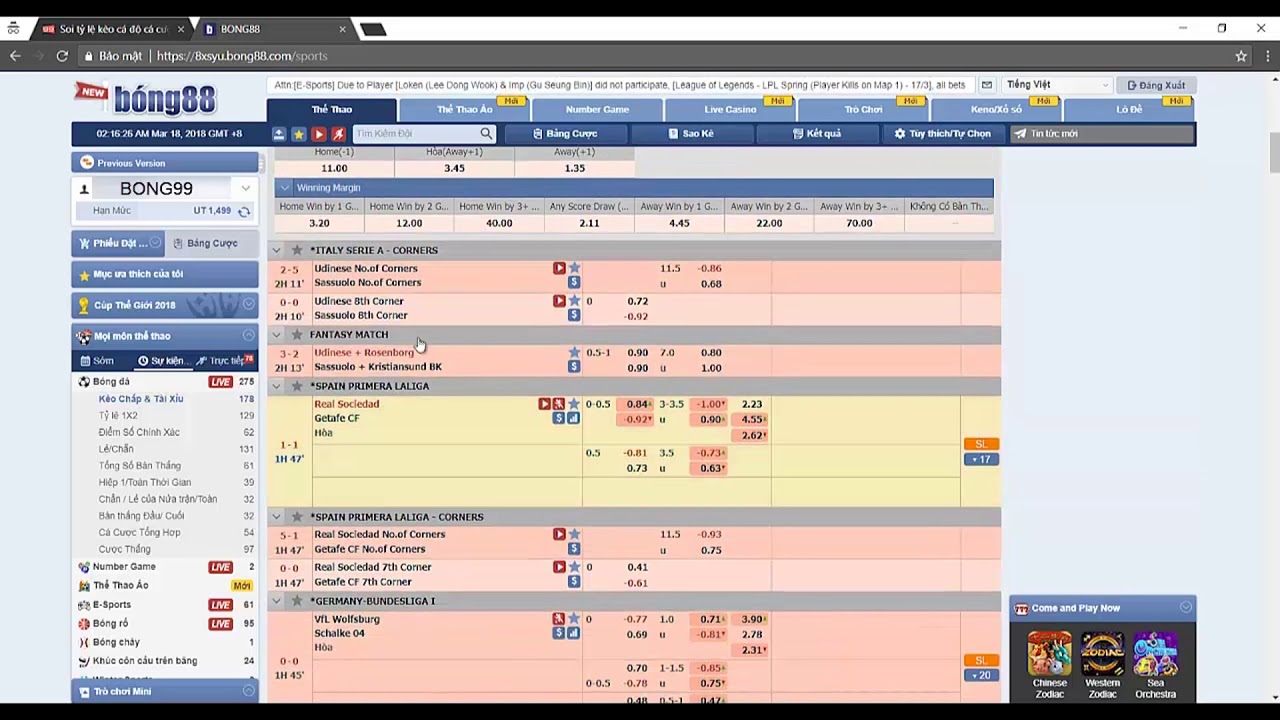Go back using the browser back arrow

pos(15,56)
